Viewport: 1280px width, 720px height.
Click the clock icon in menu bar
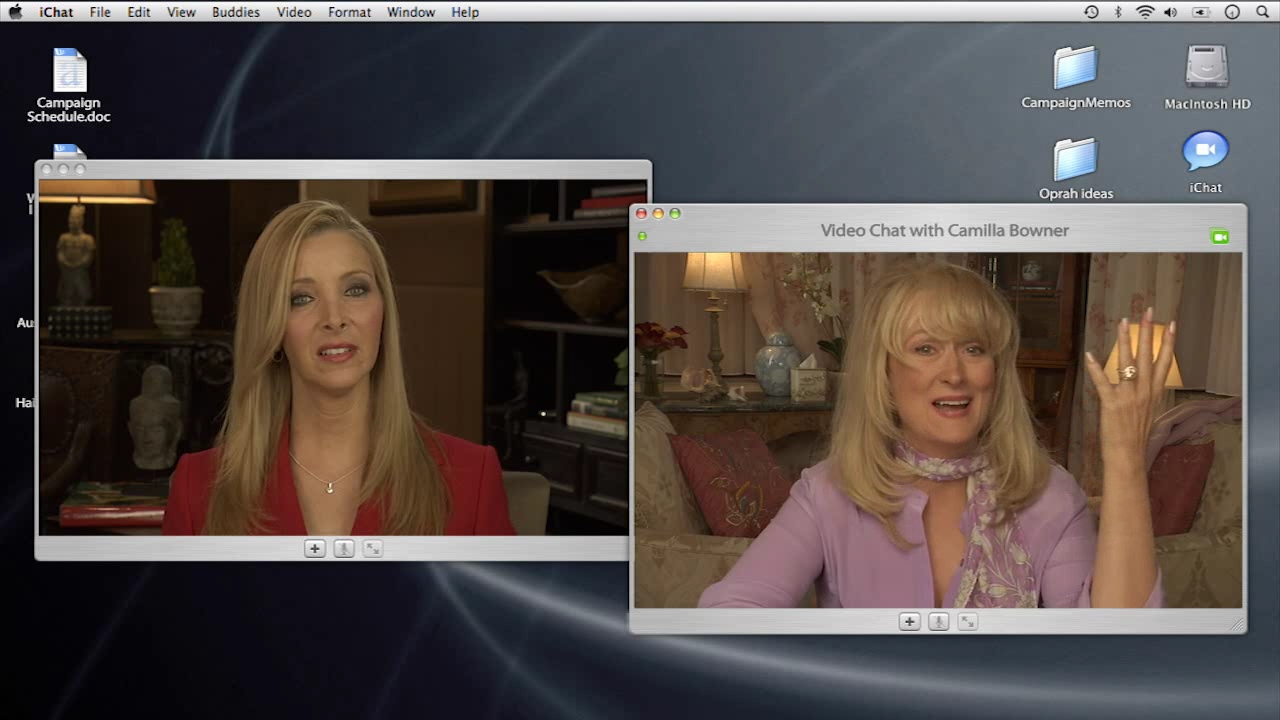tap(1232, 12)
